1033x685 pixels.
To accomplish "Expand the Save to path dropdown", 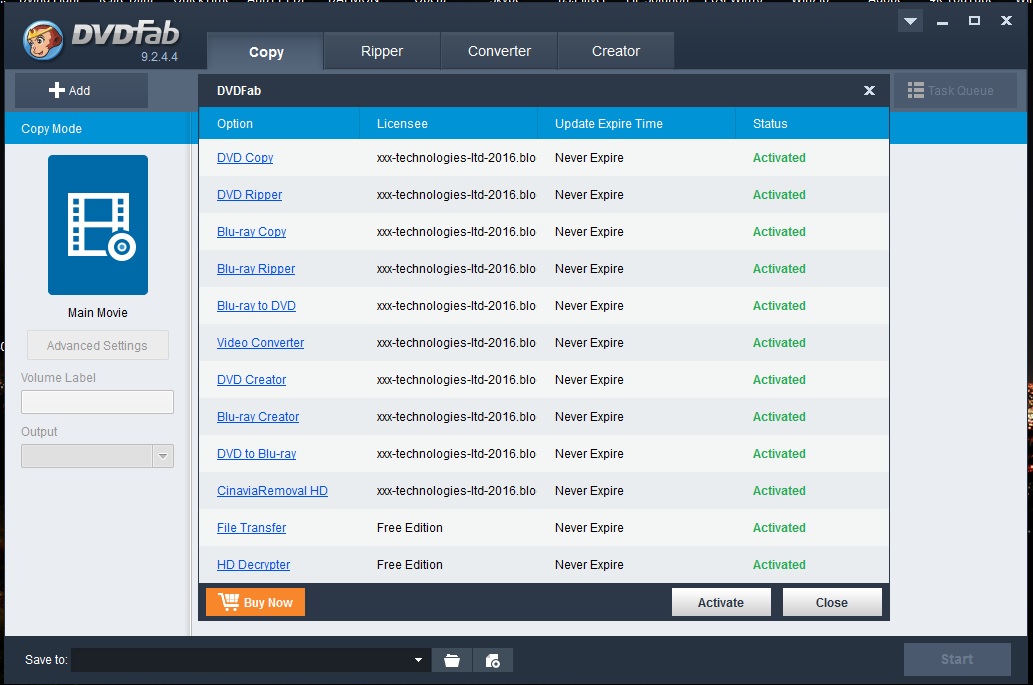I will click(x=418, y=660).
